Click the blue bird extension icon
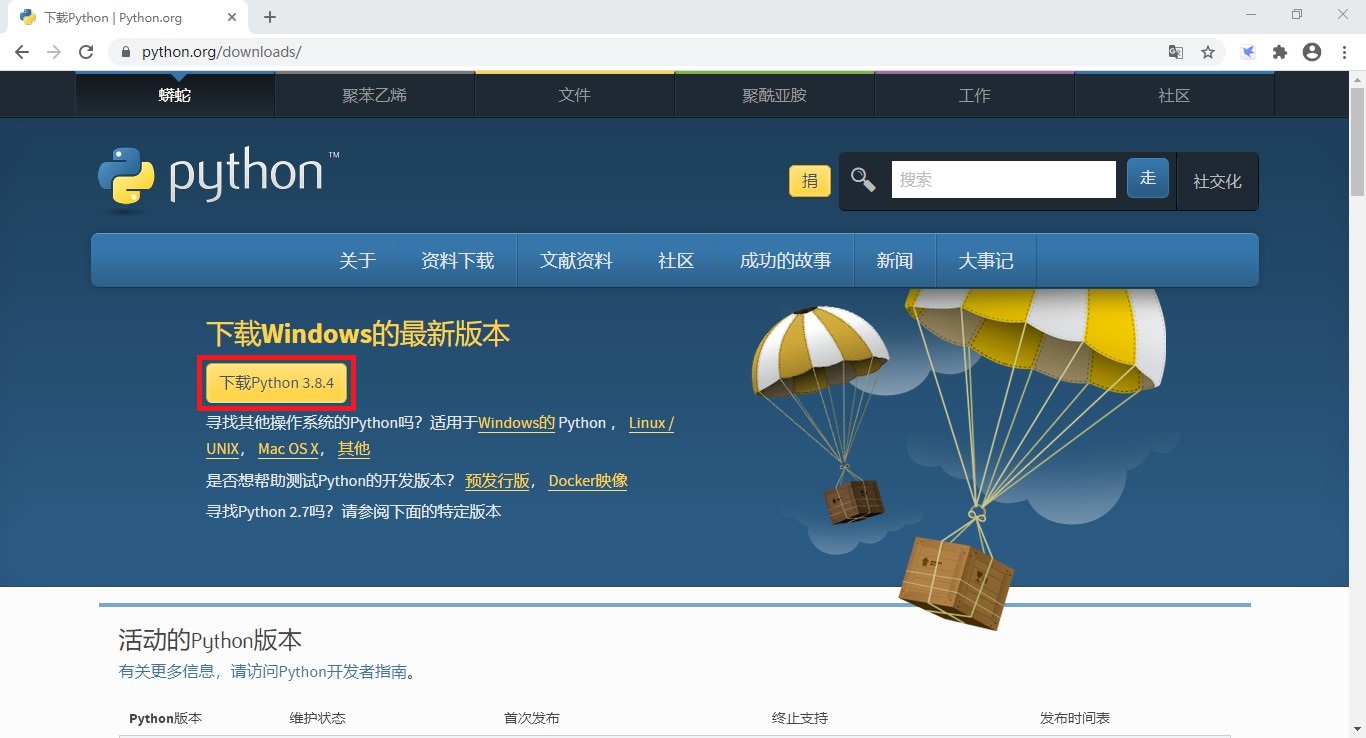 [1248, 52]
